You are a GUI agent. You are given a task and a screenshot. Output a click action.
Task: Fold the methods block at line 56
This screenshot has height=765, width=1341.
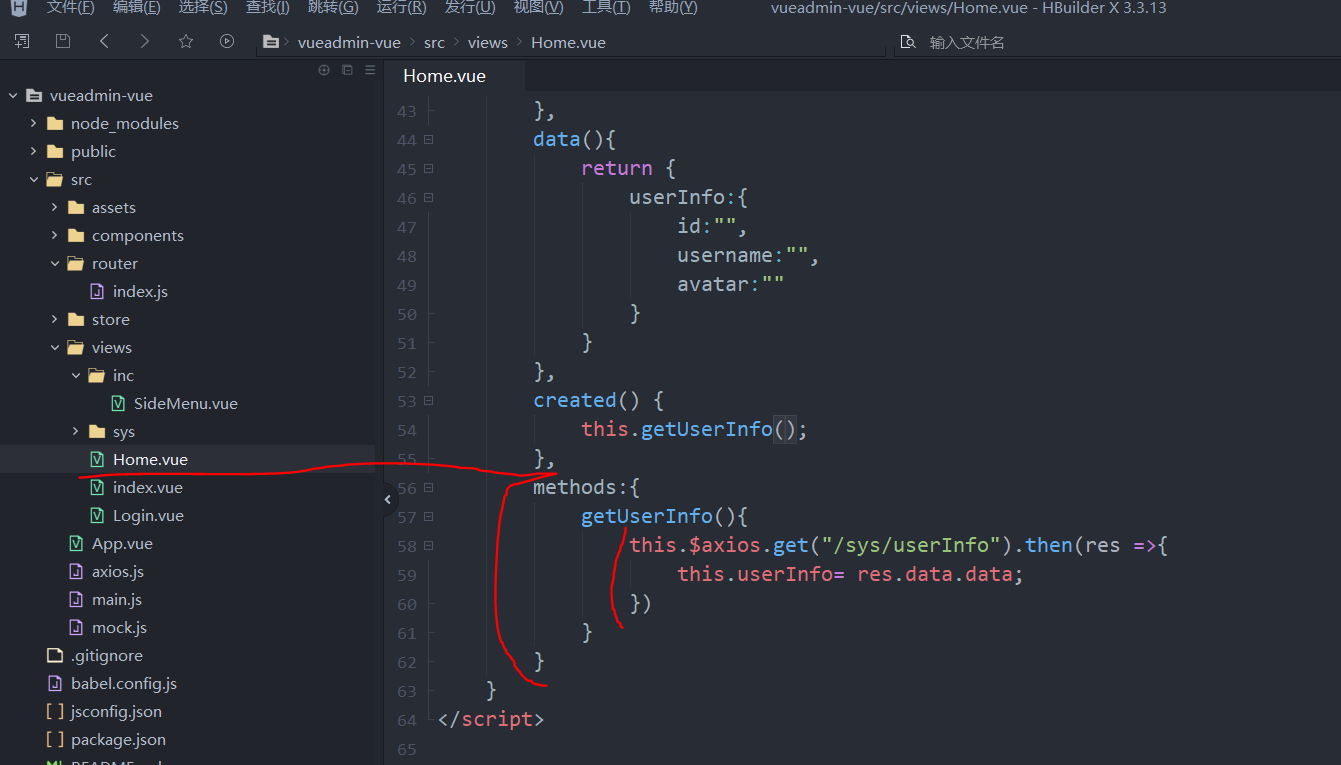click(428, 488)
